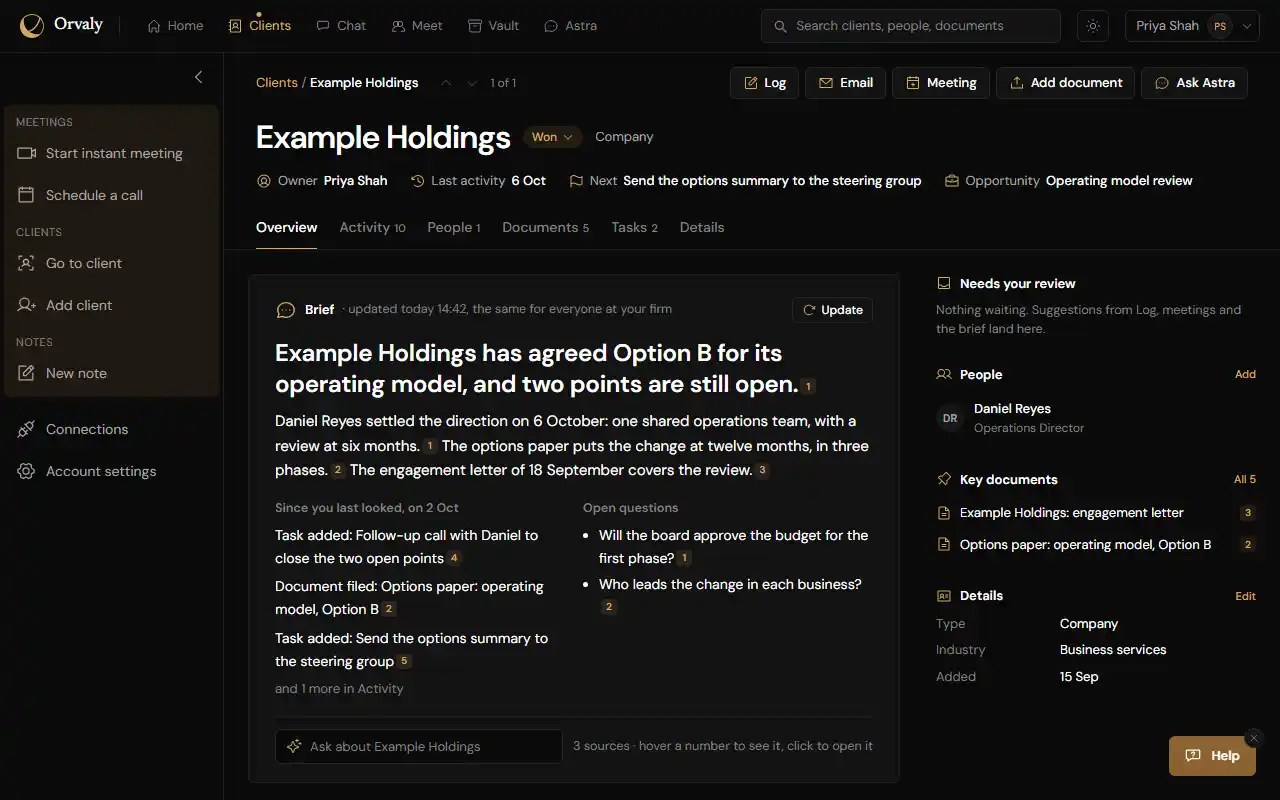
Task: Go to next client with down chevron
Action: (472, 83)
